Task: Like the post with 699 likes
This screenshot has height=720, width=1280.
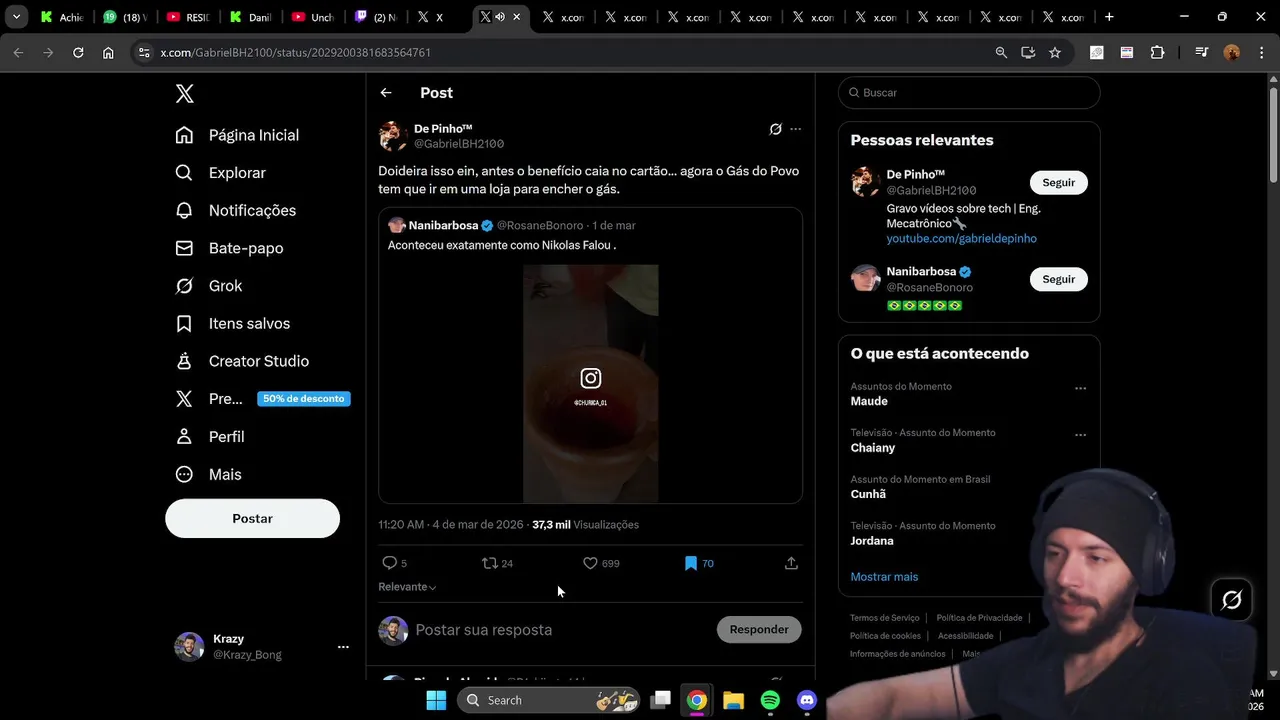Action: coord(590,563)
